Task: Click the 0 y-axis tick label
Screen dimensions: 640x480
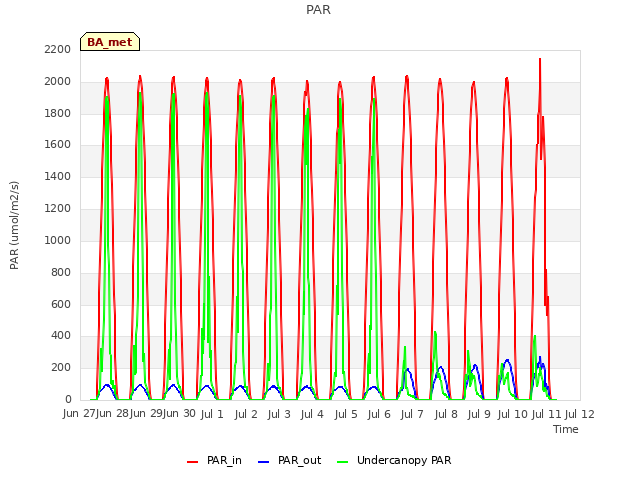Action: point(68,399)
